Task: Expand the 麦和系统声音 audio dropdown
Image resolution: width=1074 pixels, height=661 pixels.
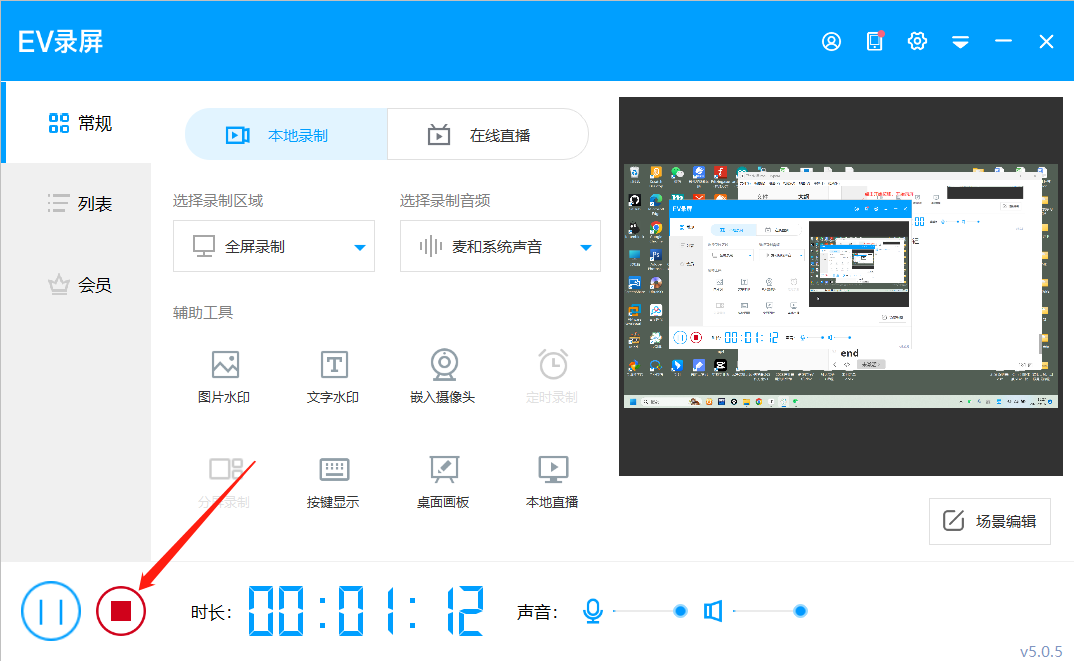Action: (500, 246)
